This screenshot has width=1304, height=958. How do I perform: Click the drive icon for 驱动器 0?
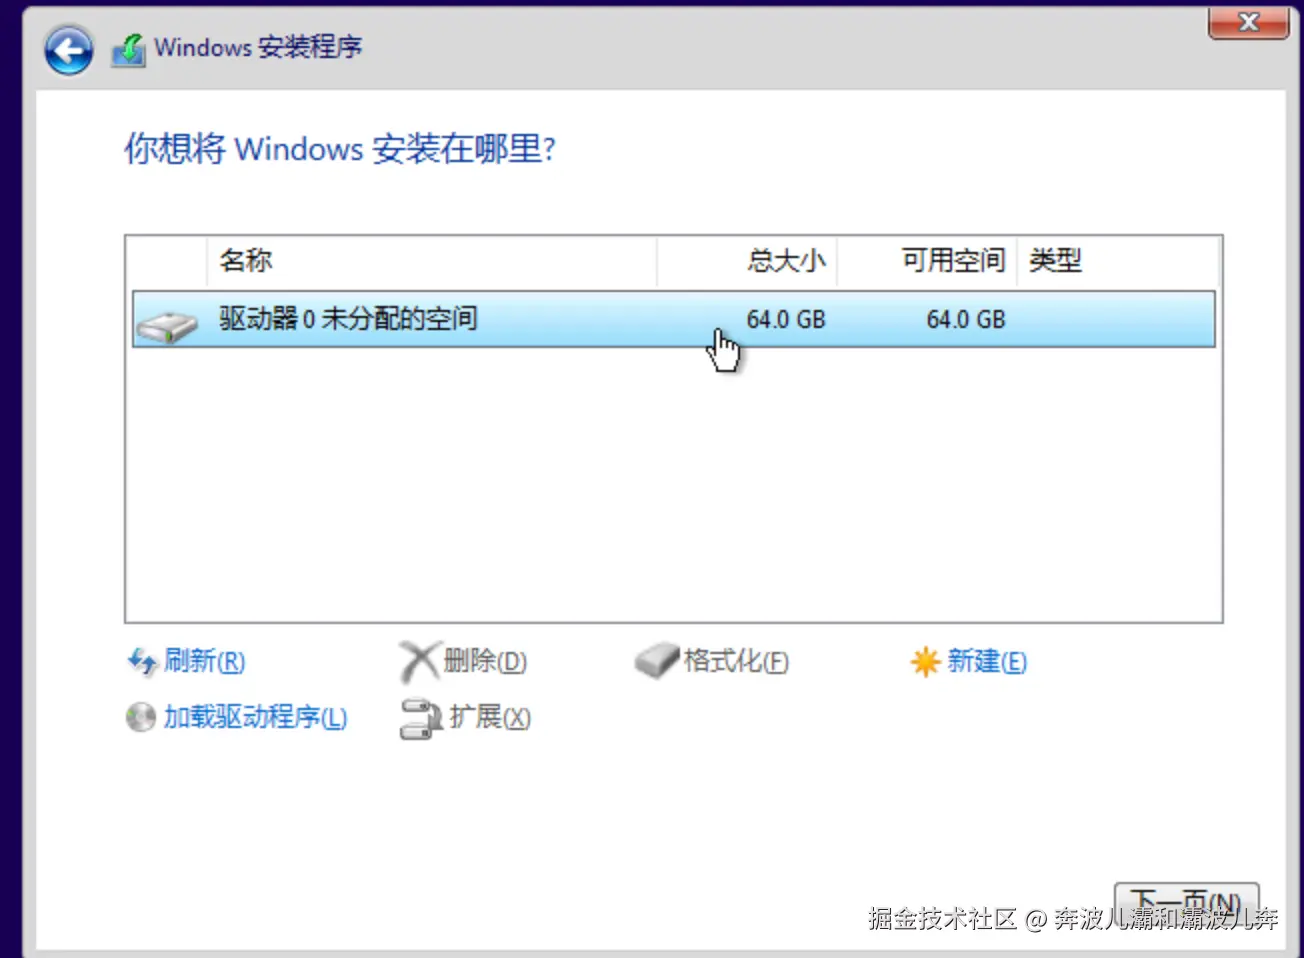pos(167,325)
